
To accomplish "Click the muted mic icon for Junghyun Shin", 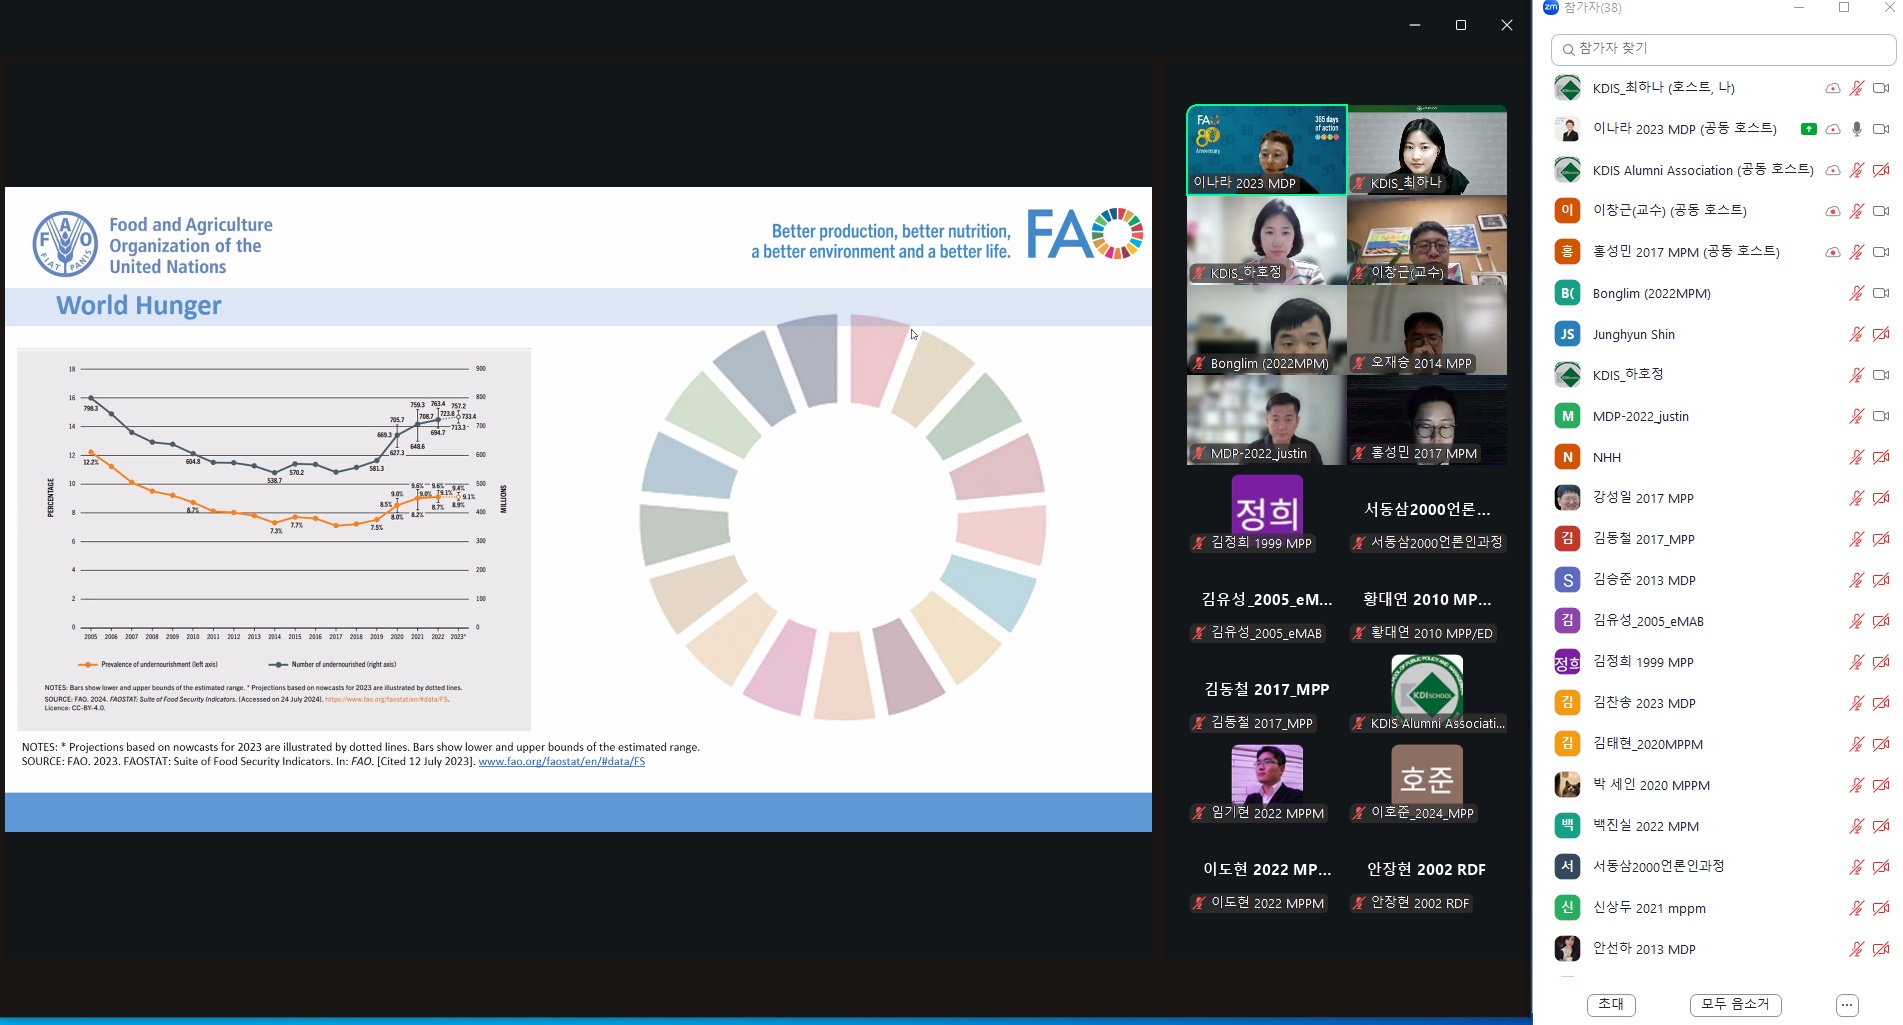I will point(1856,335).
